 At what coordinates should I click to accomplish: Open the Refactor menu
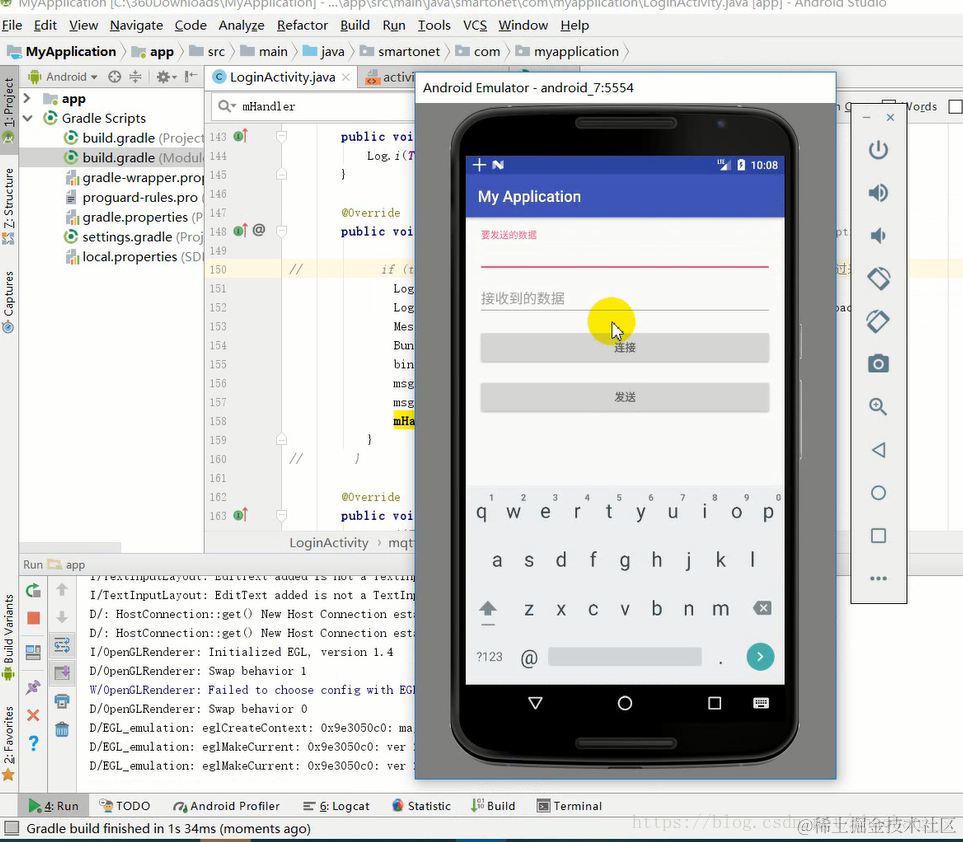(x=302, y=25)
